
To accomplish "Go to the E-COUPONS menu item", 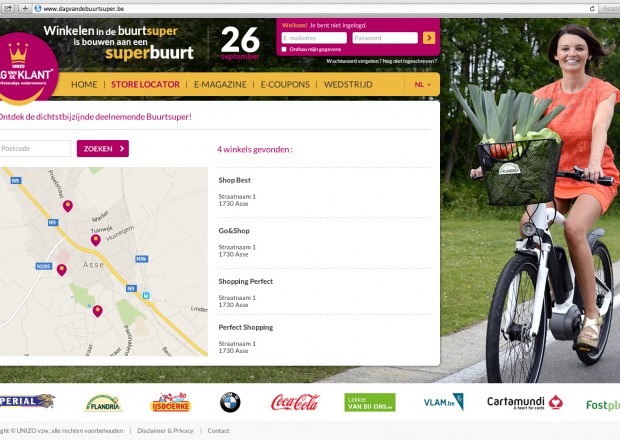I will coord(285,85).
